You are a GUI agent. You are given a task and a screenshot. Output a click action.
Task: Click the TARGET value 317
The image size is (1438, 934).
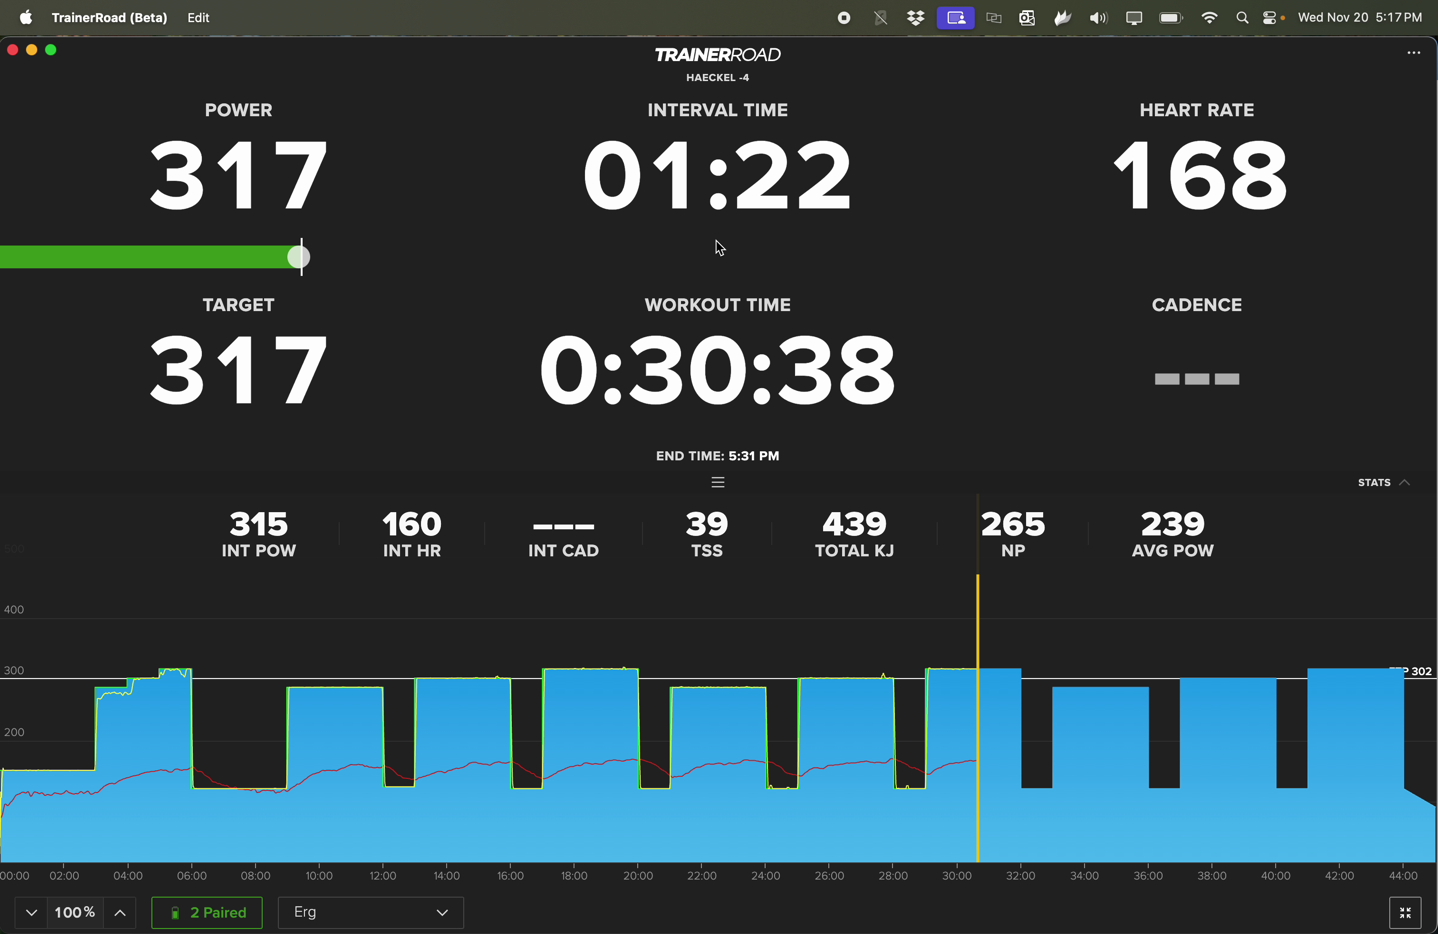click(239, 371)
